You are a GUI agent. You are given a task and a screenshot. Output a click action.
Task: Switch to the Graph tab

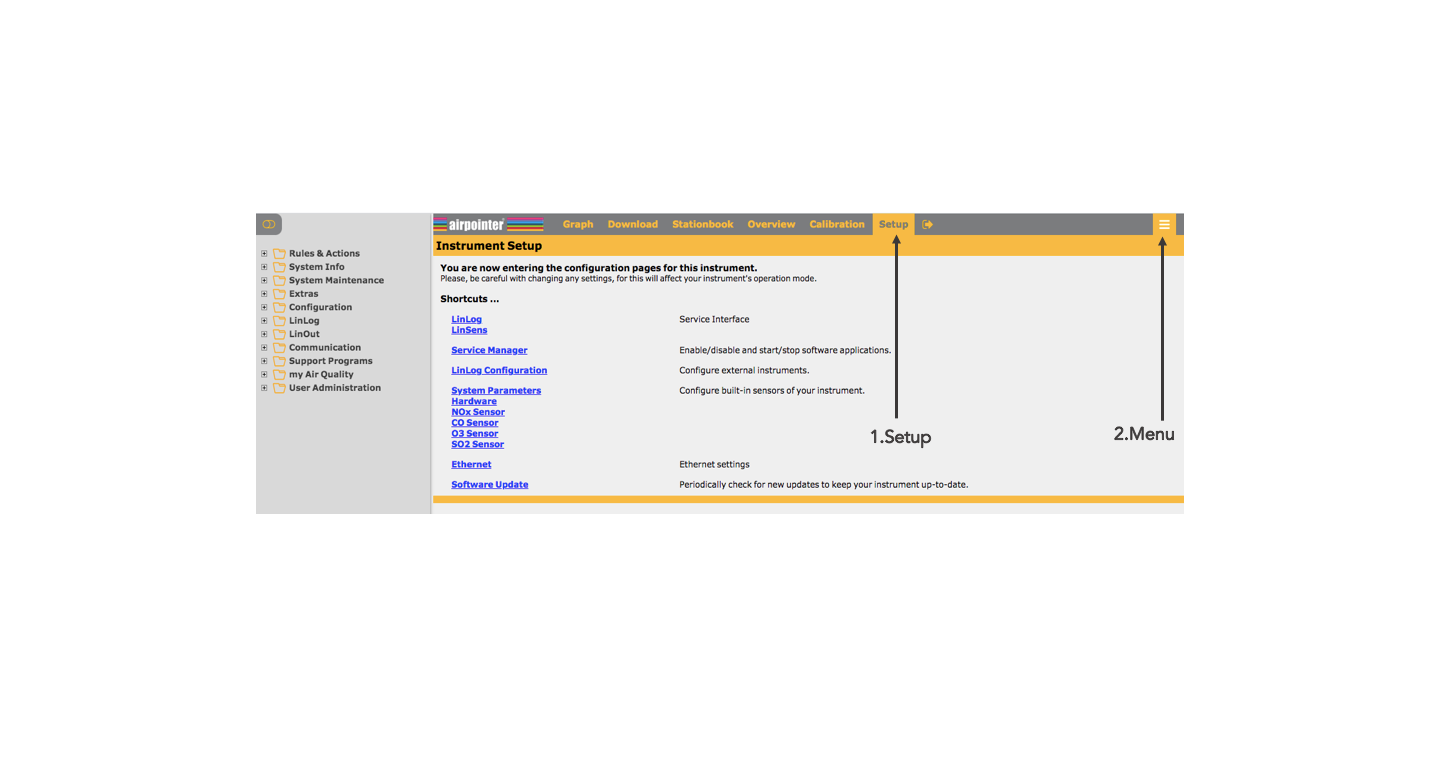(578, 225)
